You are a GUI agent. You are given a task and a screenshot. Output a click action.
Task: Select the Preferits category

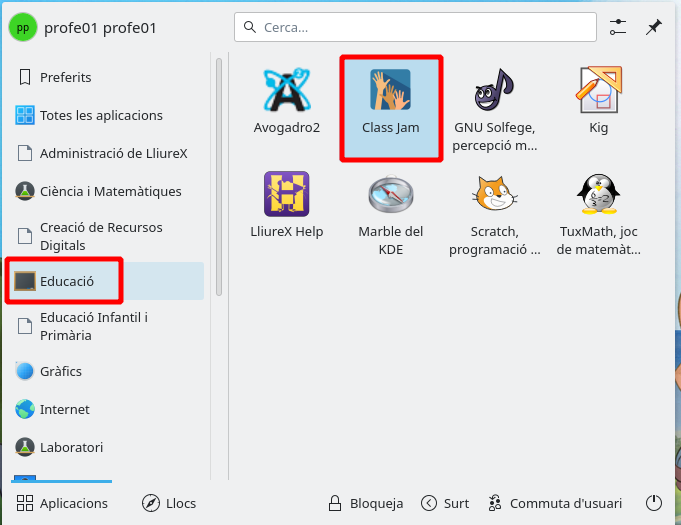pos(65,77)
